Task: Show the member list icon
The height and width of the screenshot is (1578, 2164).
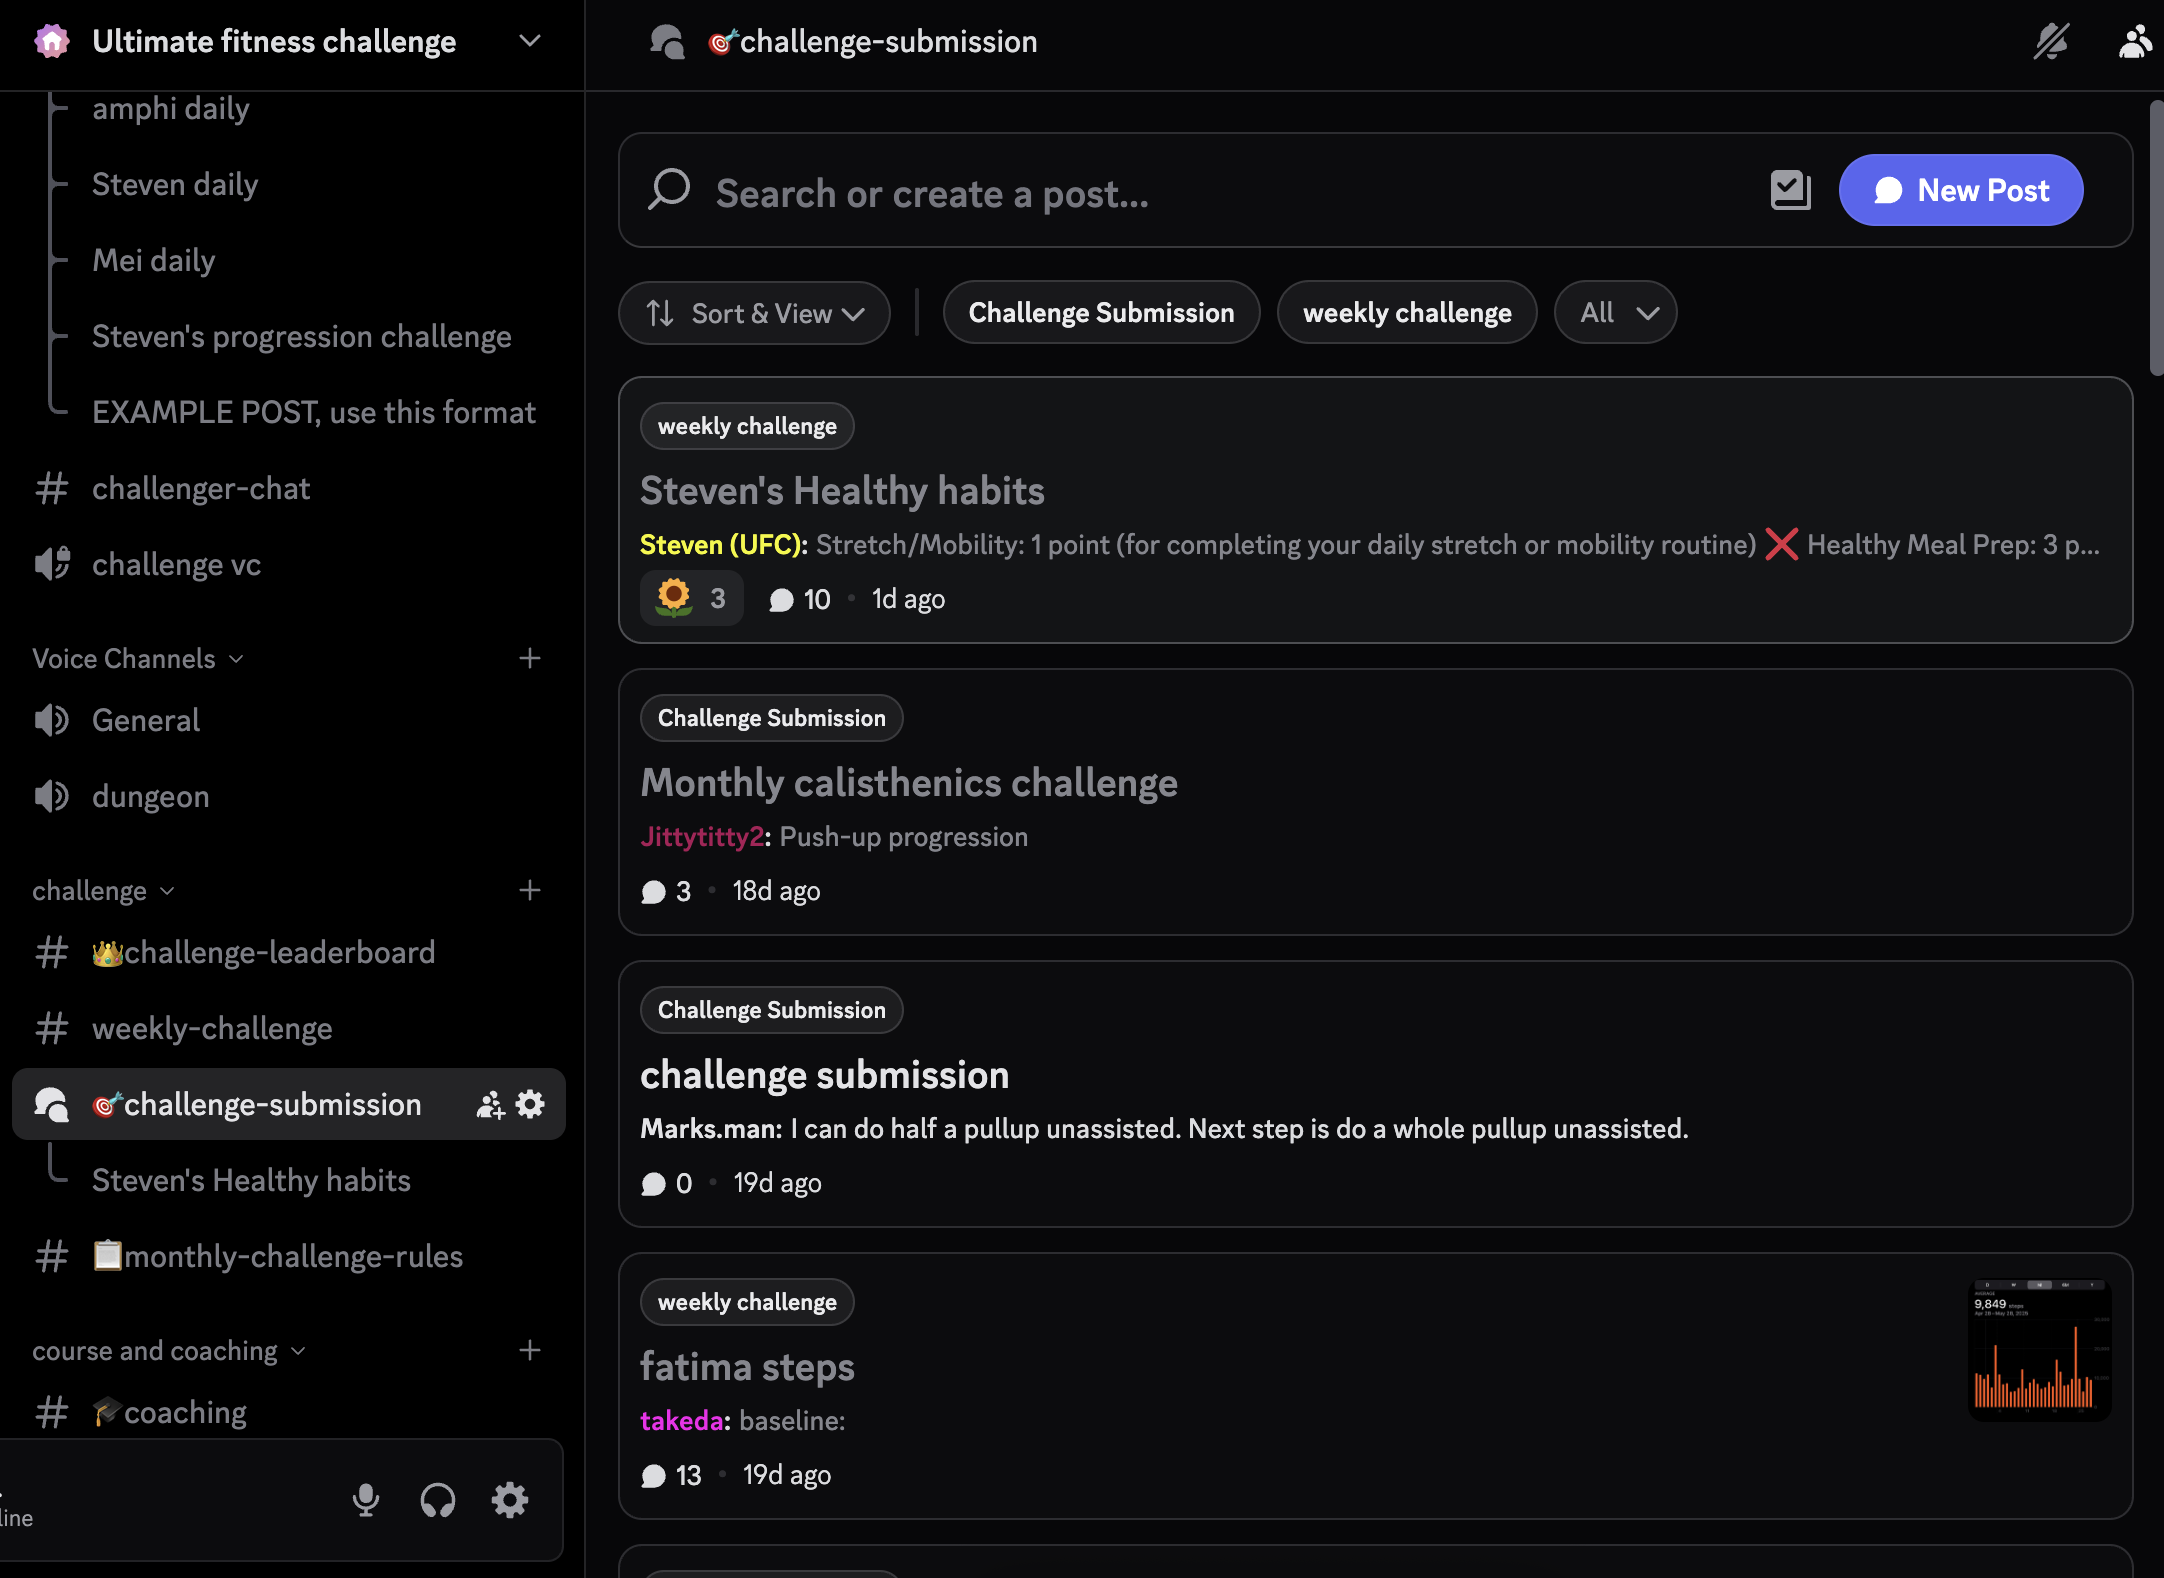Action: tap(2135, 42)
